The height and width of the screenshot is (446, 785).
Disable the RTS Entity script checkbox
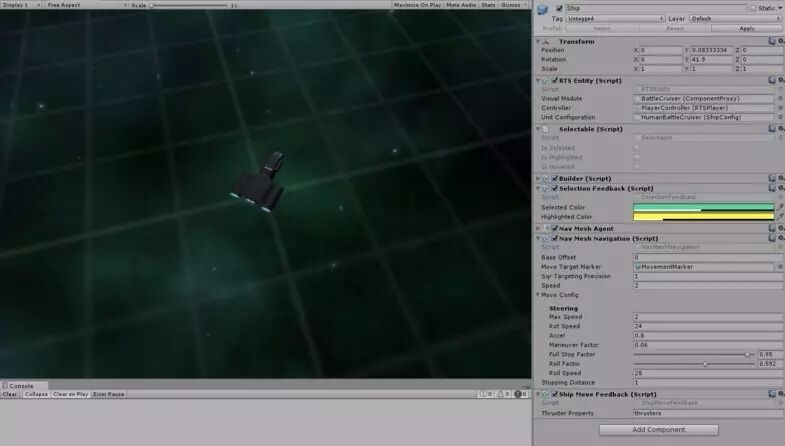tap(555, 80)
